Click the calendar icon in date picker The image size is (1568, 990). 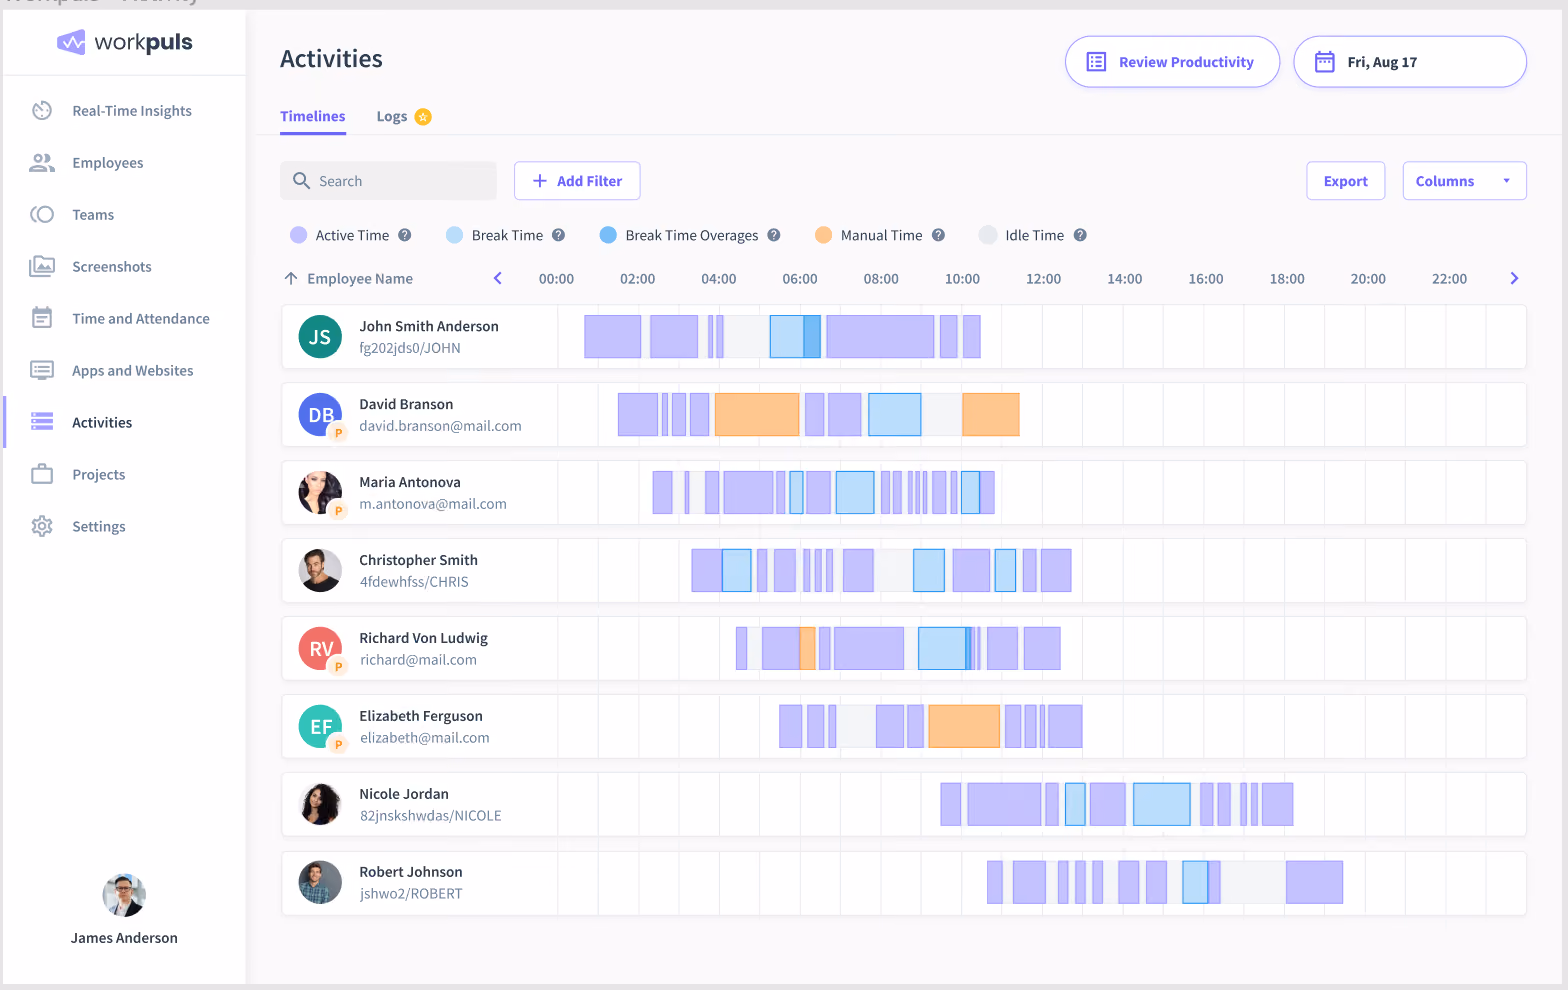[x=1324, y=62]
